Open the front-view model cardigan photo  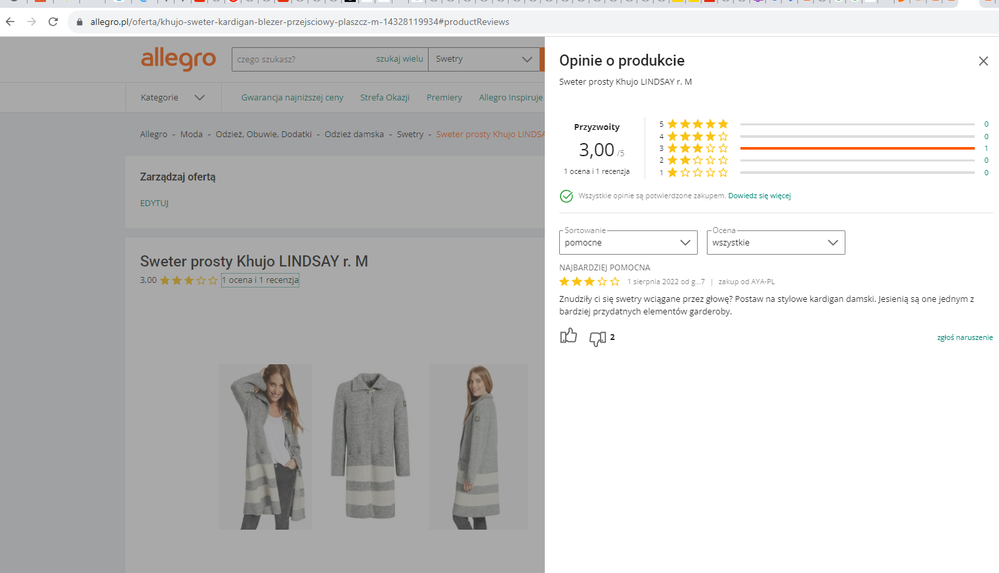coord(266,447)
